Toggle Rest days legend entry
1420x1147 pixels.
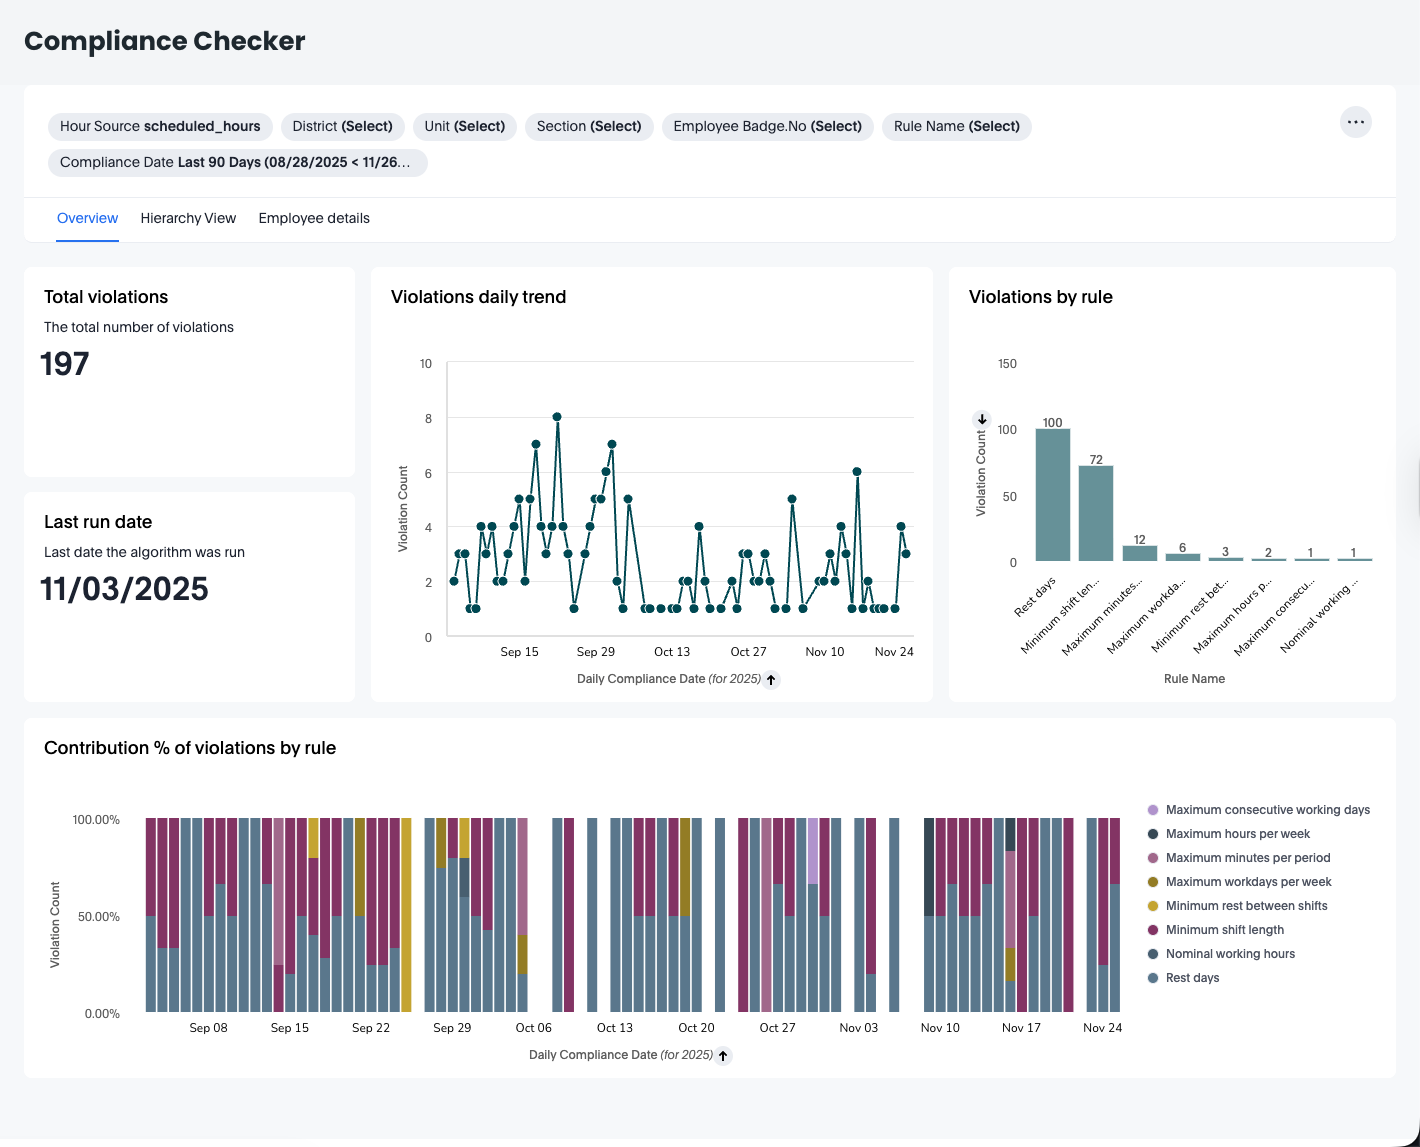tap(1192, 978)
